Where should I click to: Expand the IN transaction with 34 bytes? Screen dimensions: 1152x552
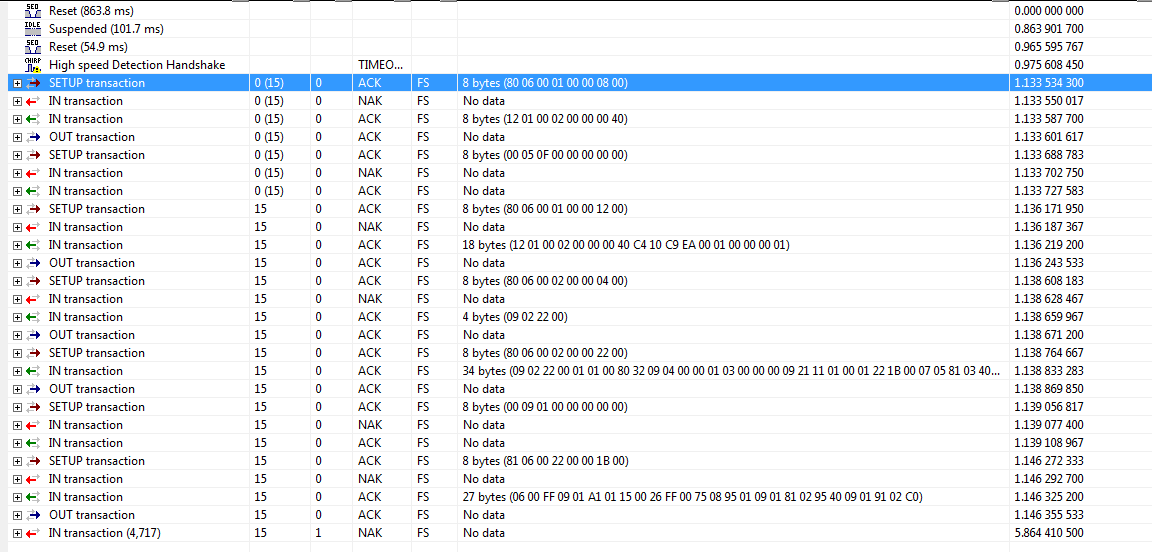click(x=18, y=371)
